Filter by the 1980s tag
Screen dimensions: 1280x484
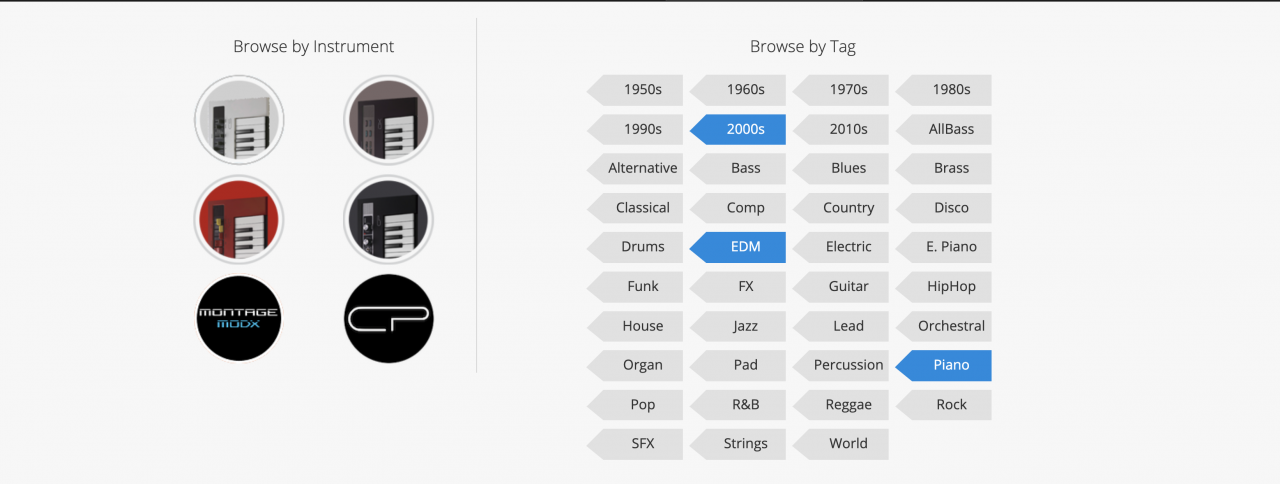[950, 90]
